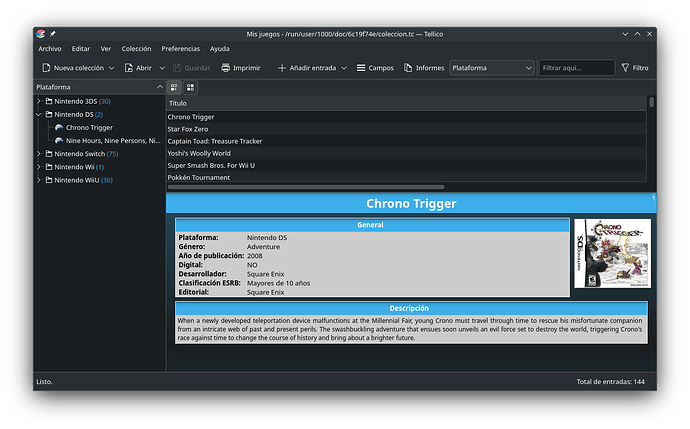Click game icon beside Nine Hours tree entry
This screenshot has width=690, height=429.
pyautogui.click(x=59, y=141)
